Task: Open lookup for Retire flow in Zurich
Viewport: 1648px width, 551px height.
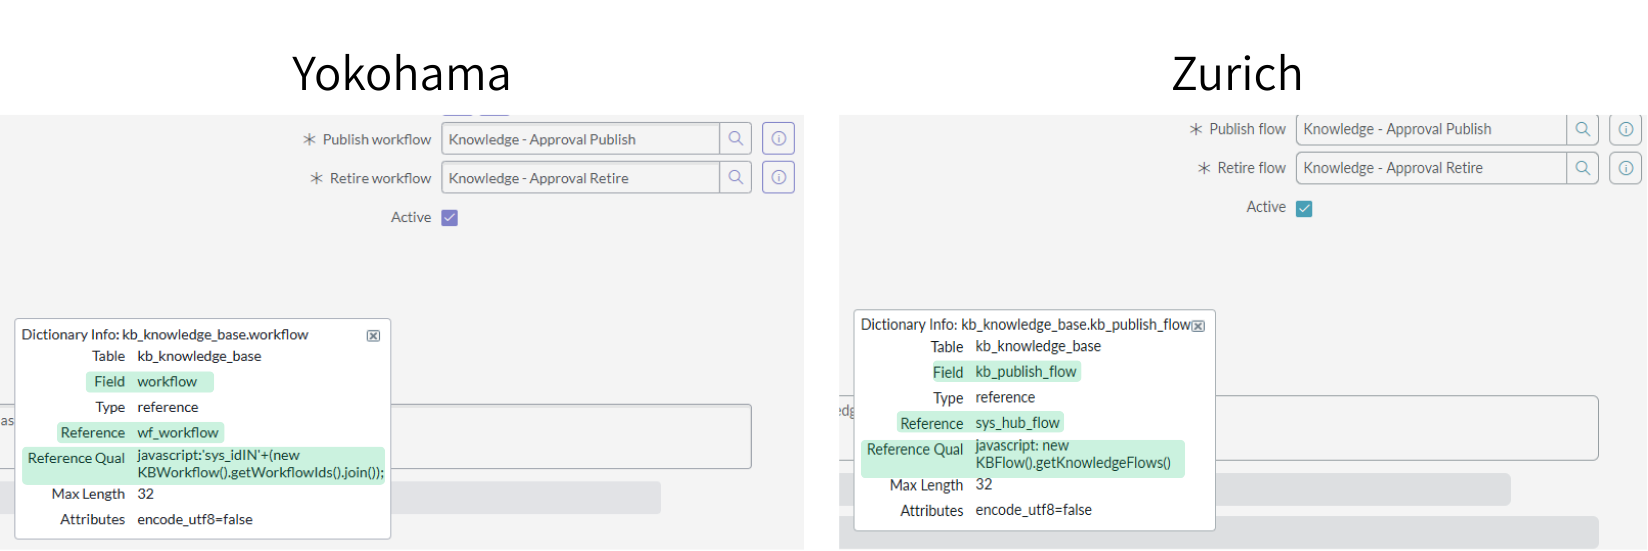Action: pyautogui.click(x=1583, y=168)
